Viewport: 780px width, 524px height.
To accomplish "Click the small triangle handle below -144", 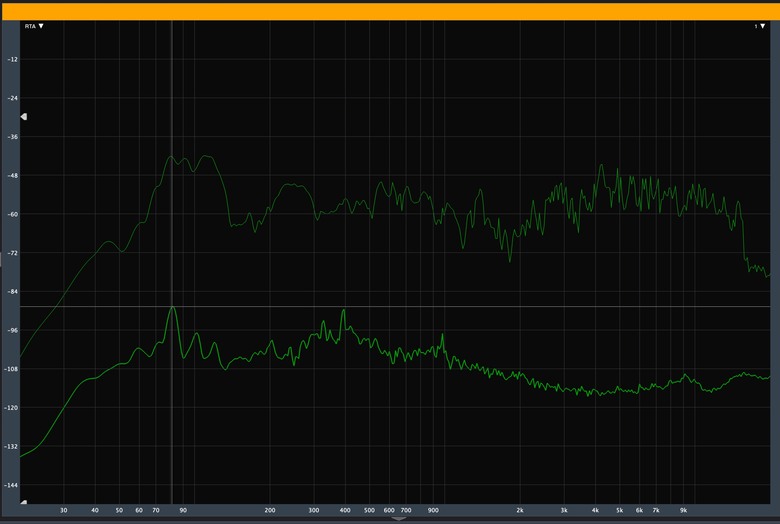I will (23, 502).
